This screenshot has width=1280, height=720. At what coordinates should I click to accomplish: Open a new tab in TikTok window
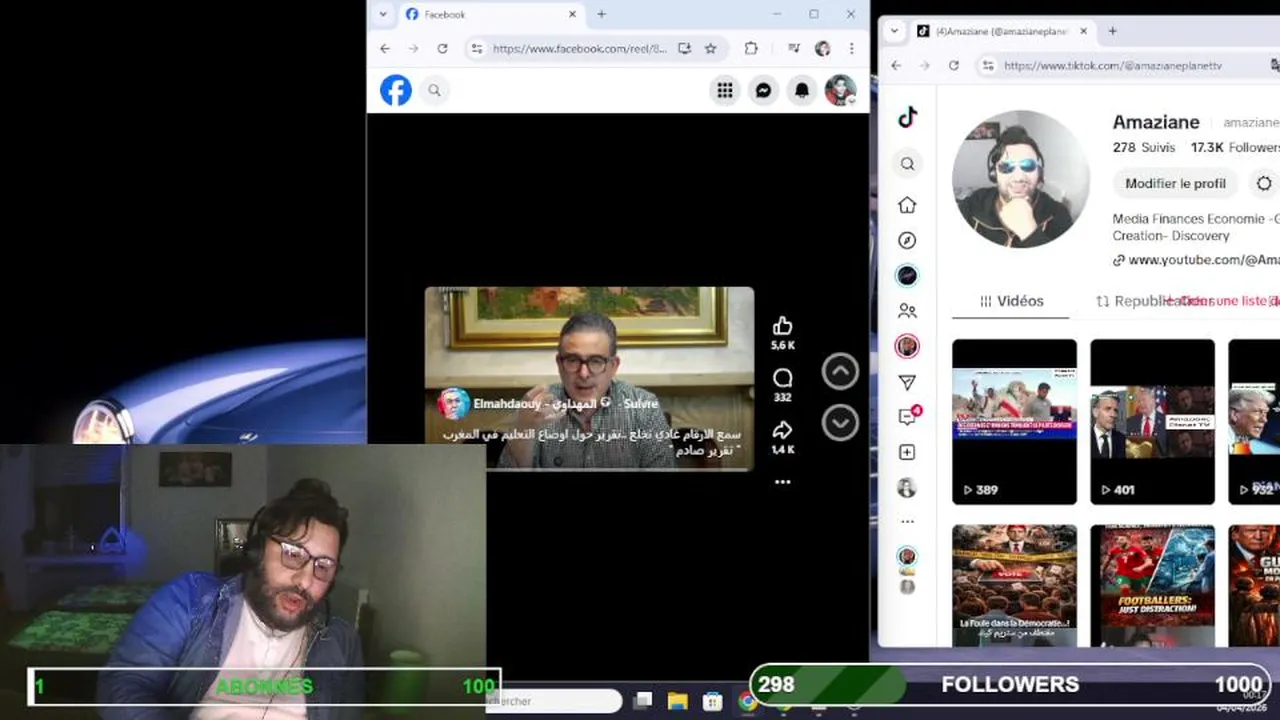[x=1112, y=31]
